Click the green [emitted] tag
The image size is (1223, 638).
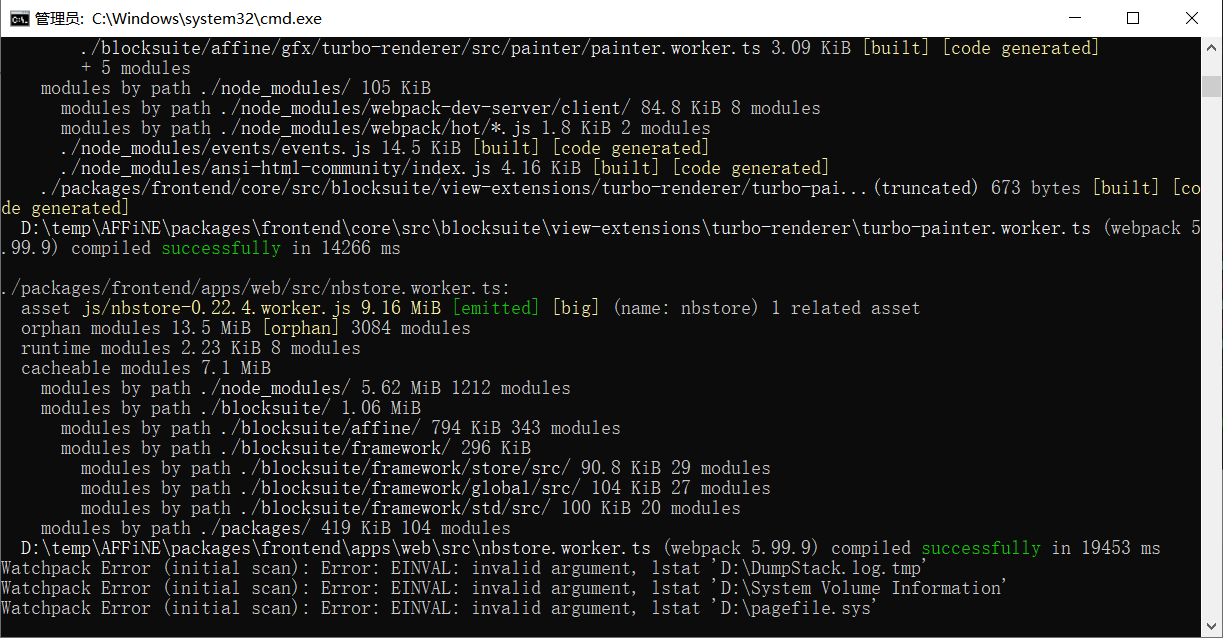[497, 308]
